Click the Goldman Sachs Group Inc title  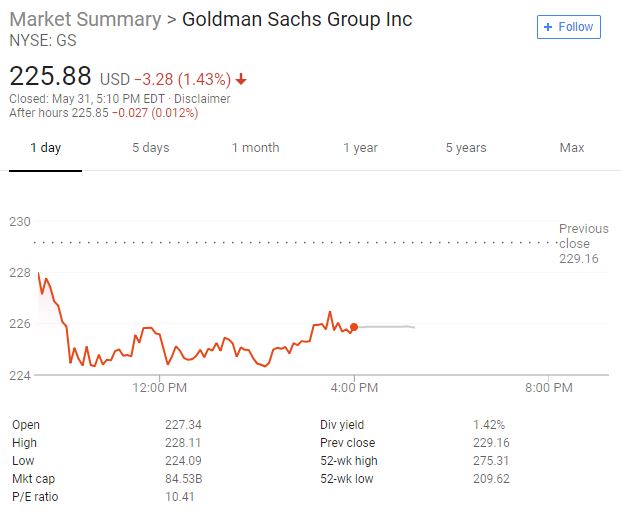(296, 20)
